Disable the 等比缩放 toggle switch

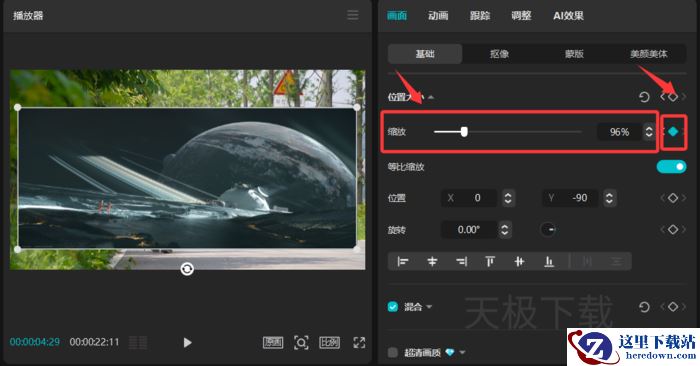click(671, 166)
